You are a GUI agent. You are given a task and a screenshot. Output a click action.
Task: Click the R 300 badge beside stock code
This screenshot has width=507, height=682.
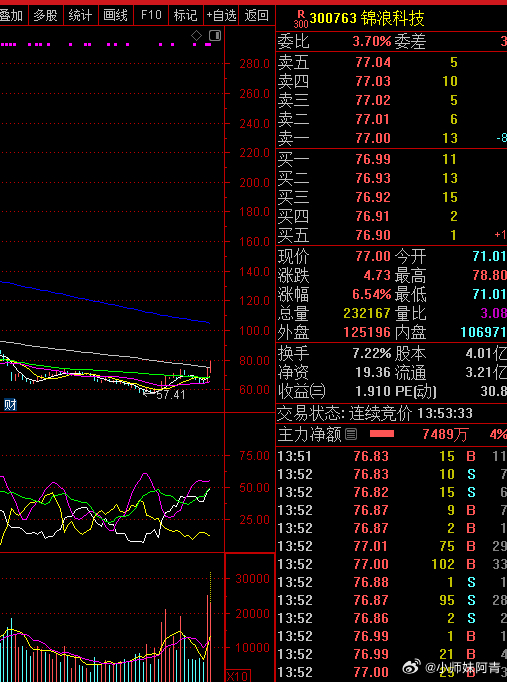click(x=300, y=19)
